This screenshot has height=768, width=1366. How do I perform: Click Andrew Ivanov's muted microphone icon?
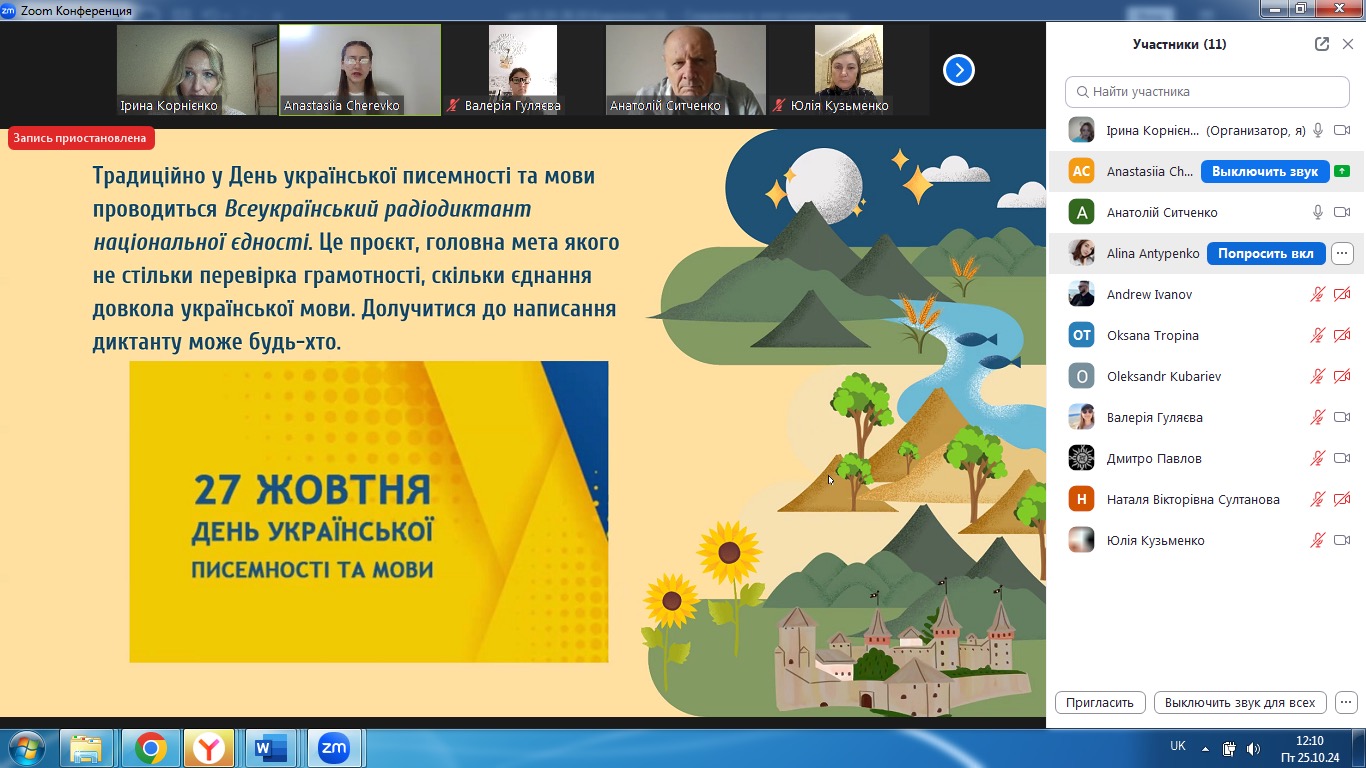point(1318,295)
